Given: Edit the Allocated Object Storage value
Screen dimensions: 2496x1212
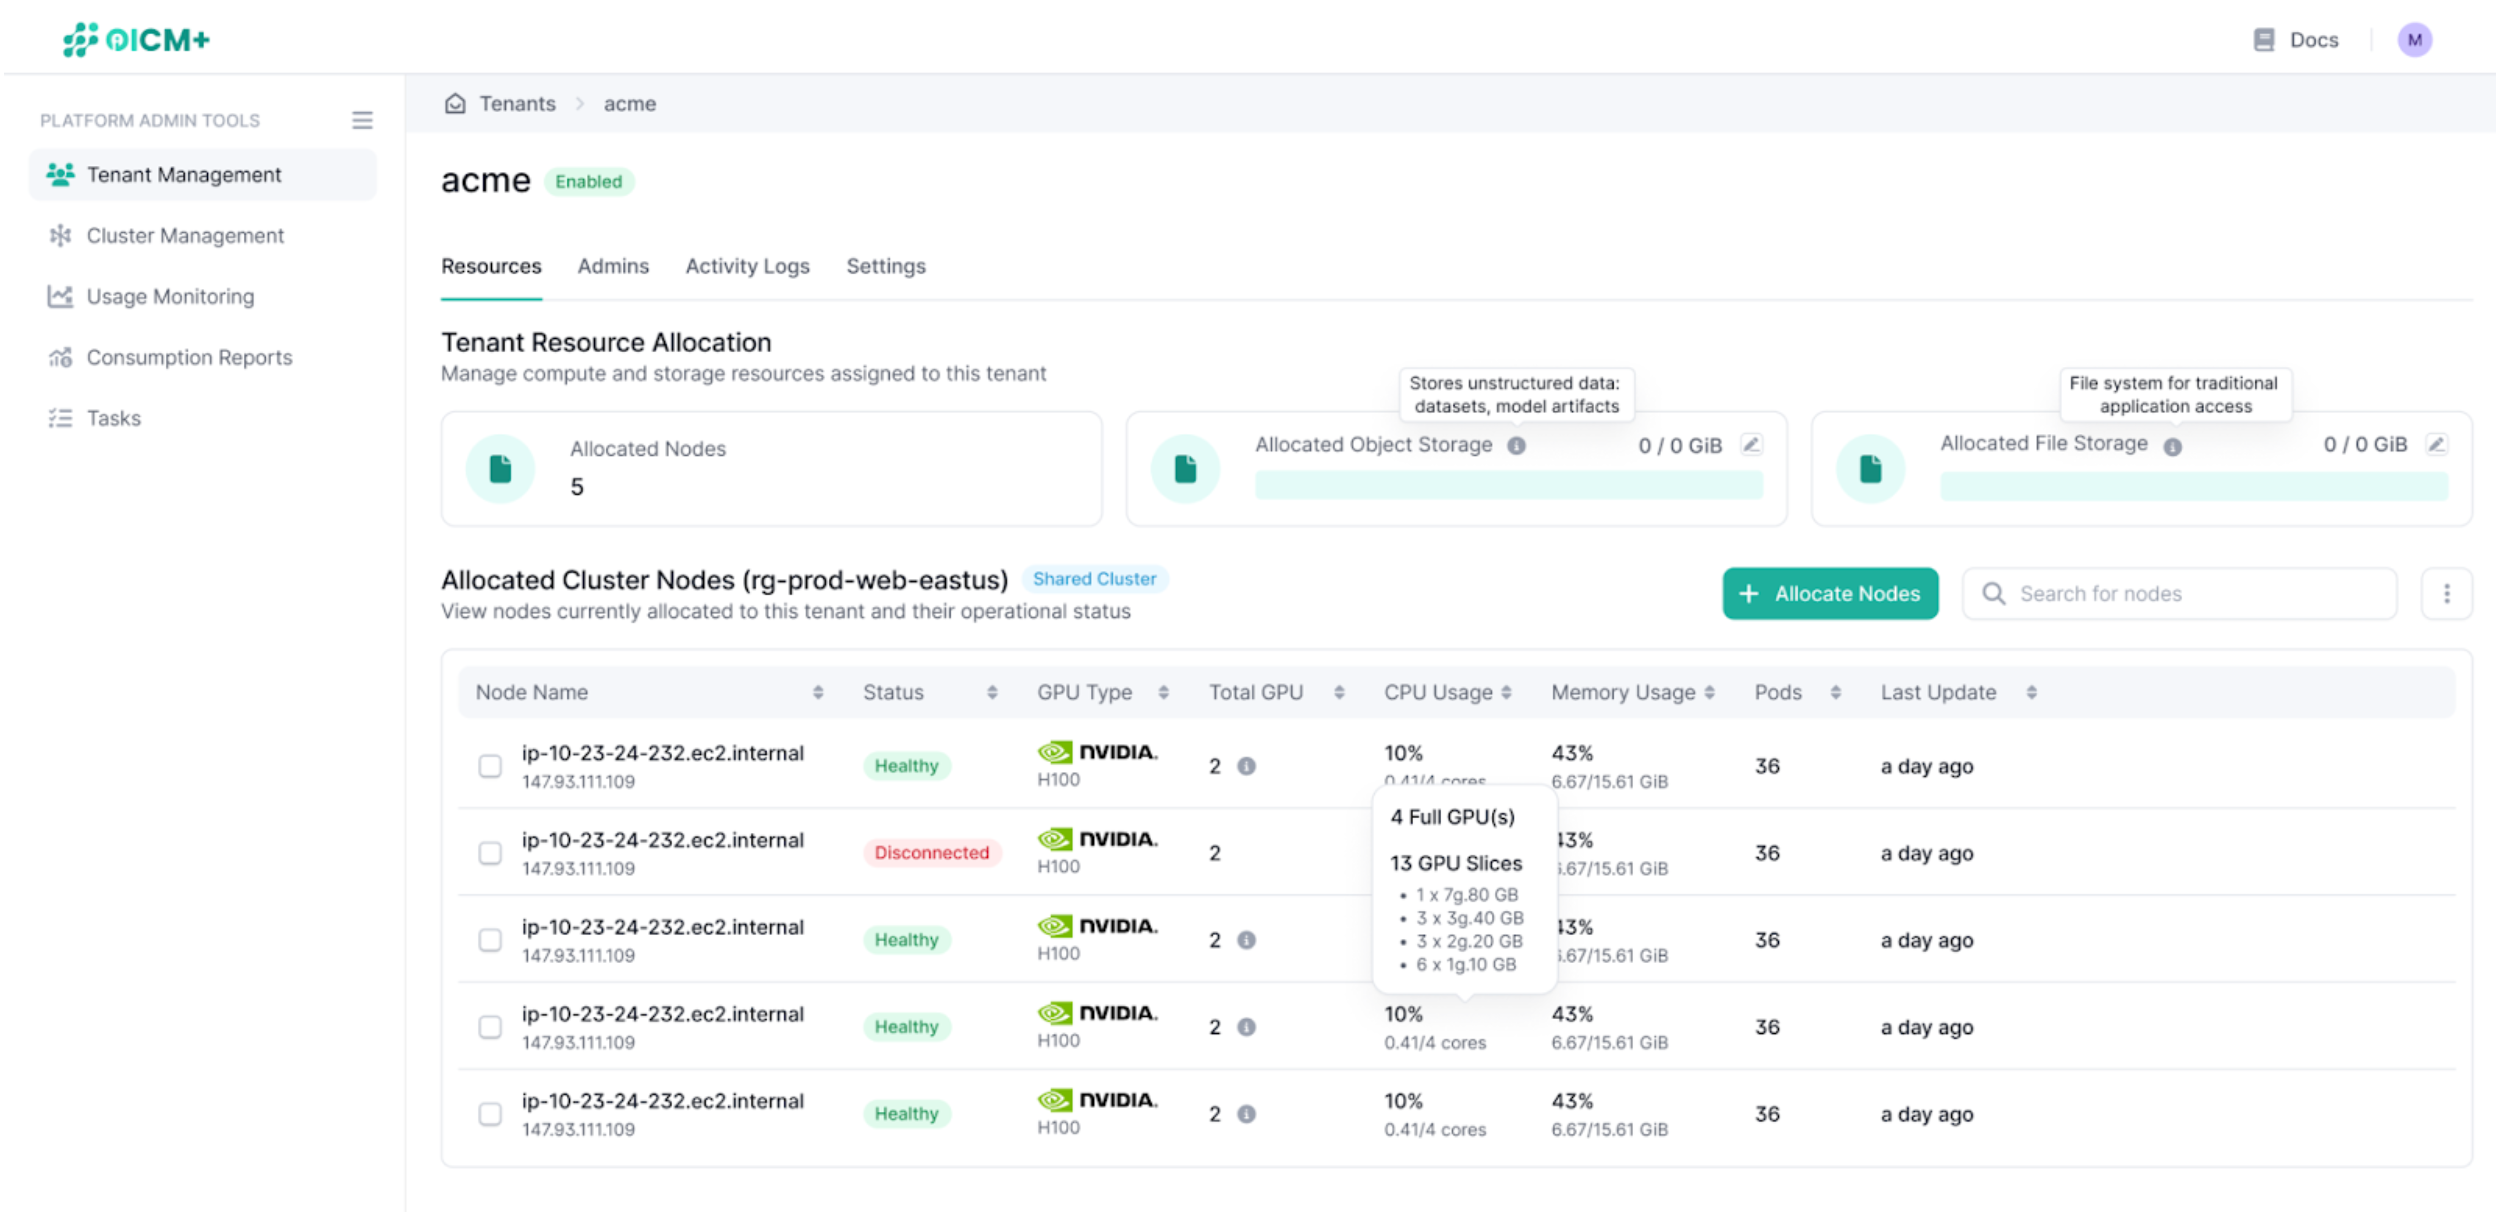Looking at the screenshot, I should click(x=1750, y=444).
